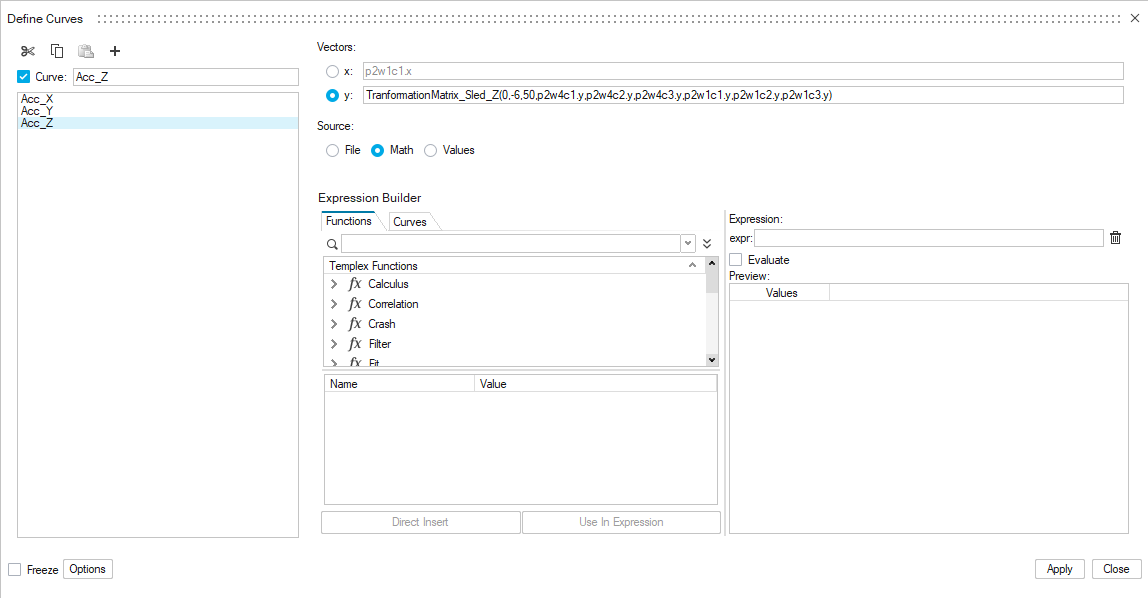The image size is (1148, 598).
Task: Open the Options button
Action: [88, 569]
